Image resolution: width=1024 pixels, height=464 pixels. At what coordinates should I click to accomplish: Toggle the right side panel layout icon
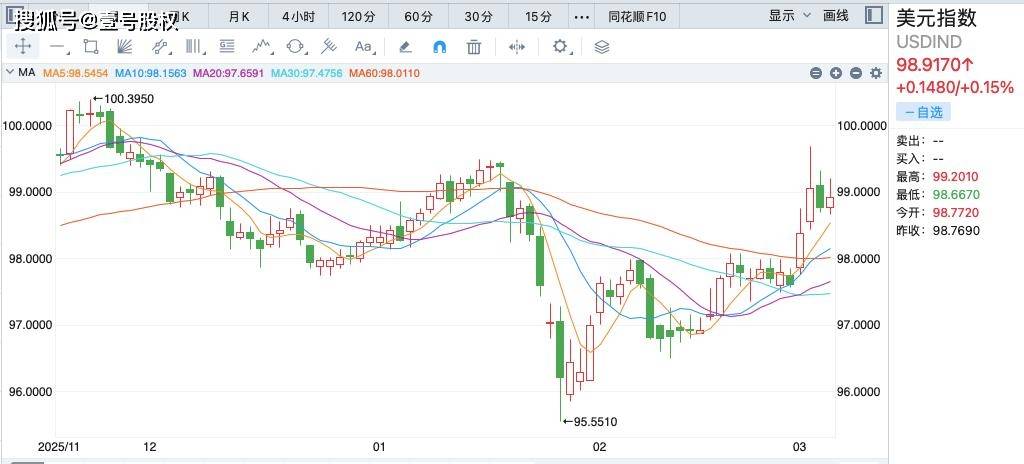tap(873, 15)
